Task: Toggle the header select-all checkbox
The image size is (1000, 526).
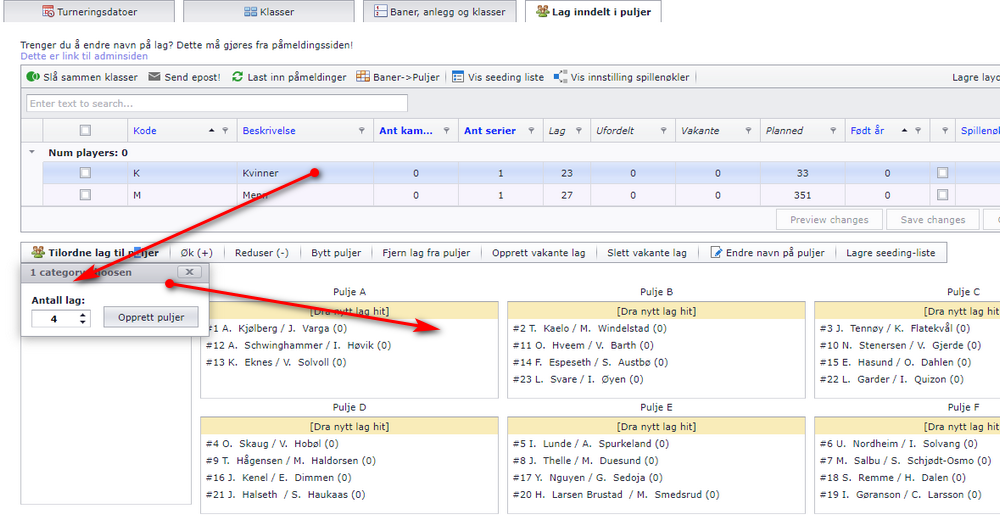Action: click(x=85, y=130)
